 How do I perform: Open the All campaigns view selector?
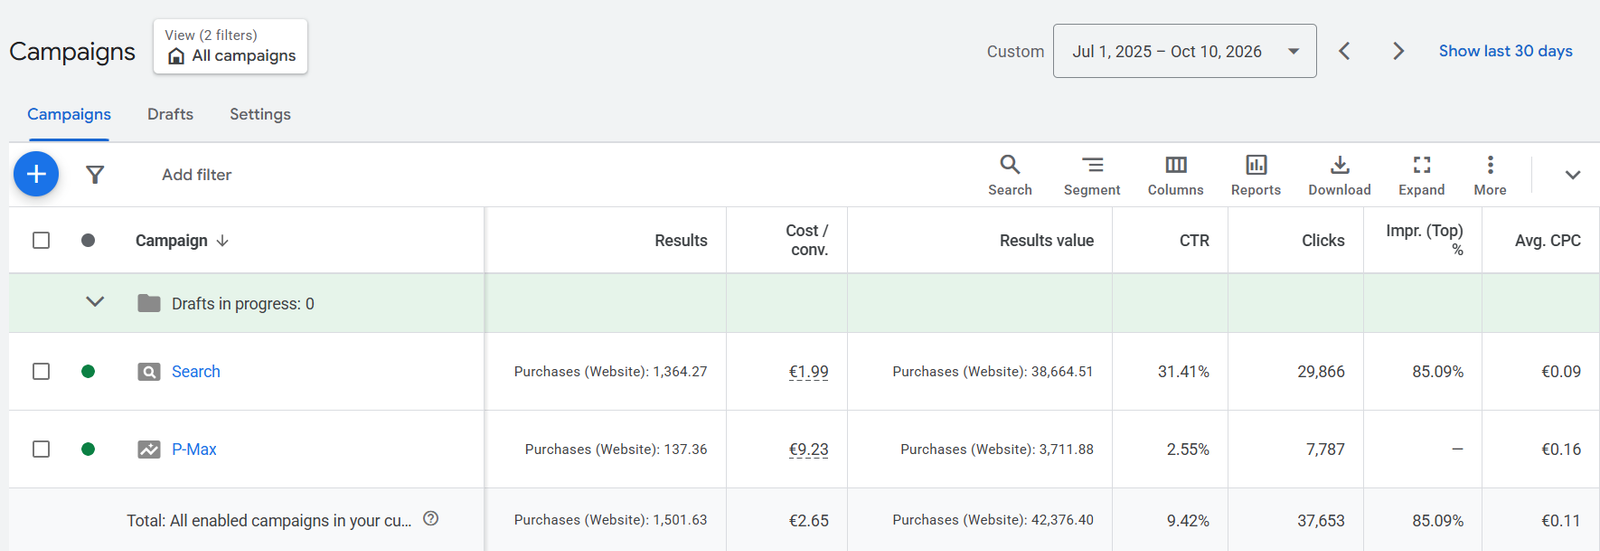pyautogui.click(x=230, y=46)
